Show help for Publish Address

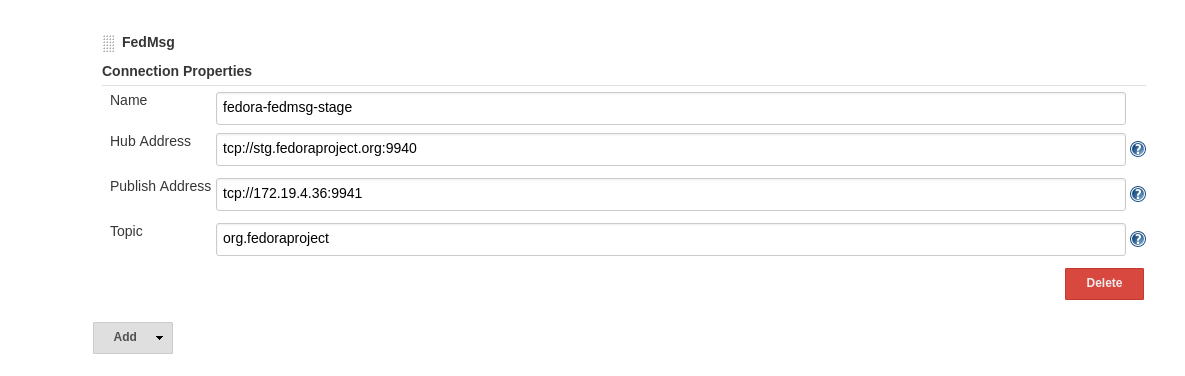point(1137,194)
